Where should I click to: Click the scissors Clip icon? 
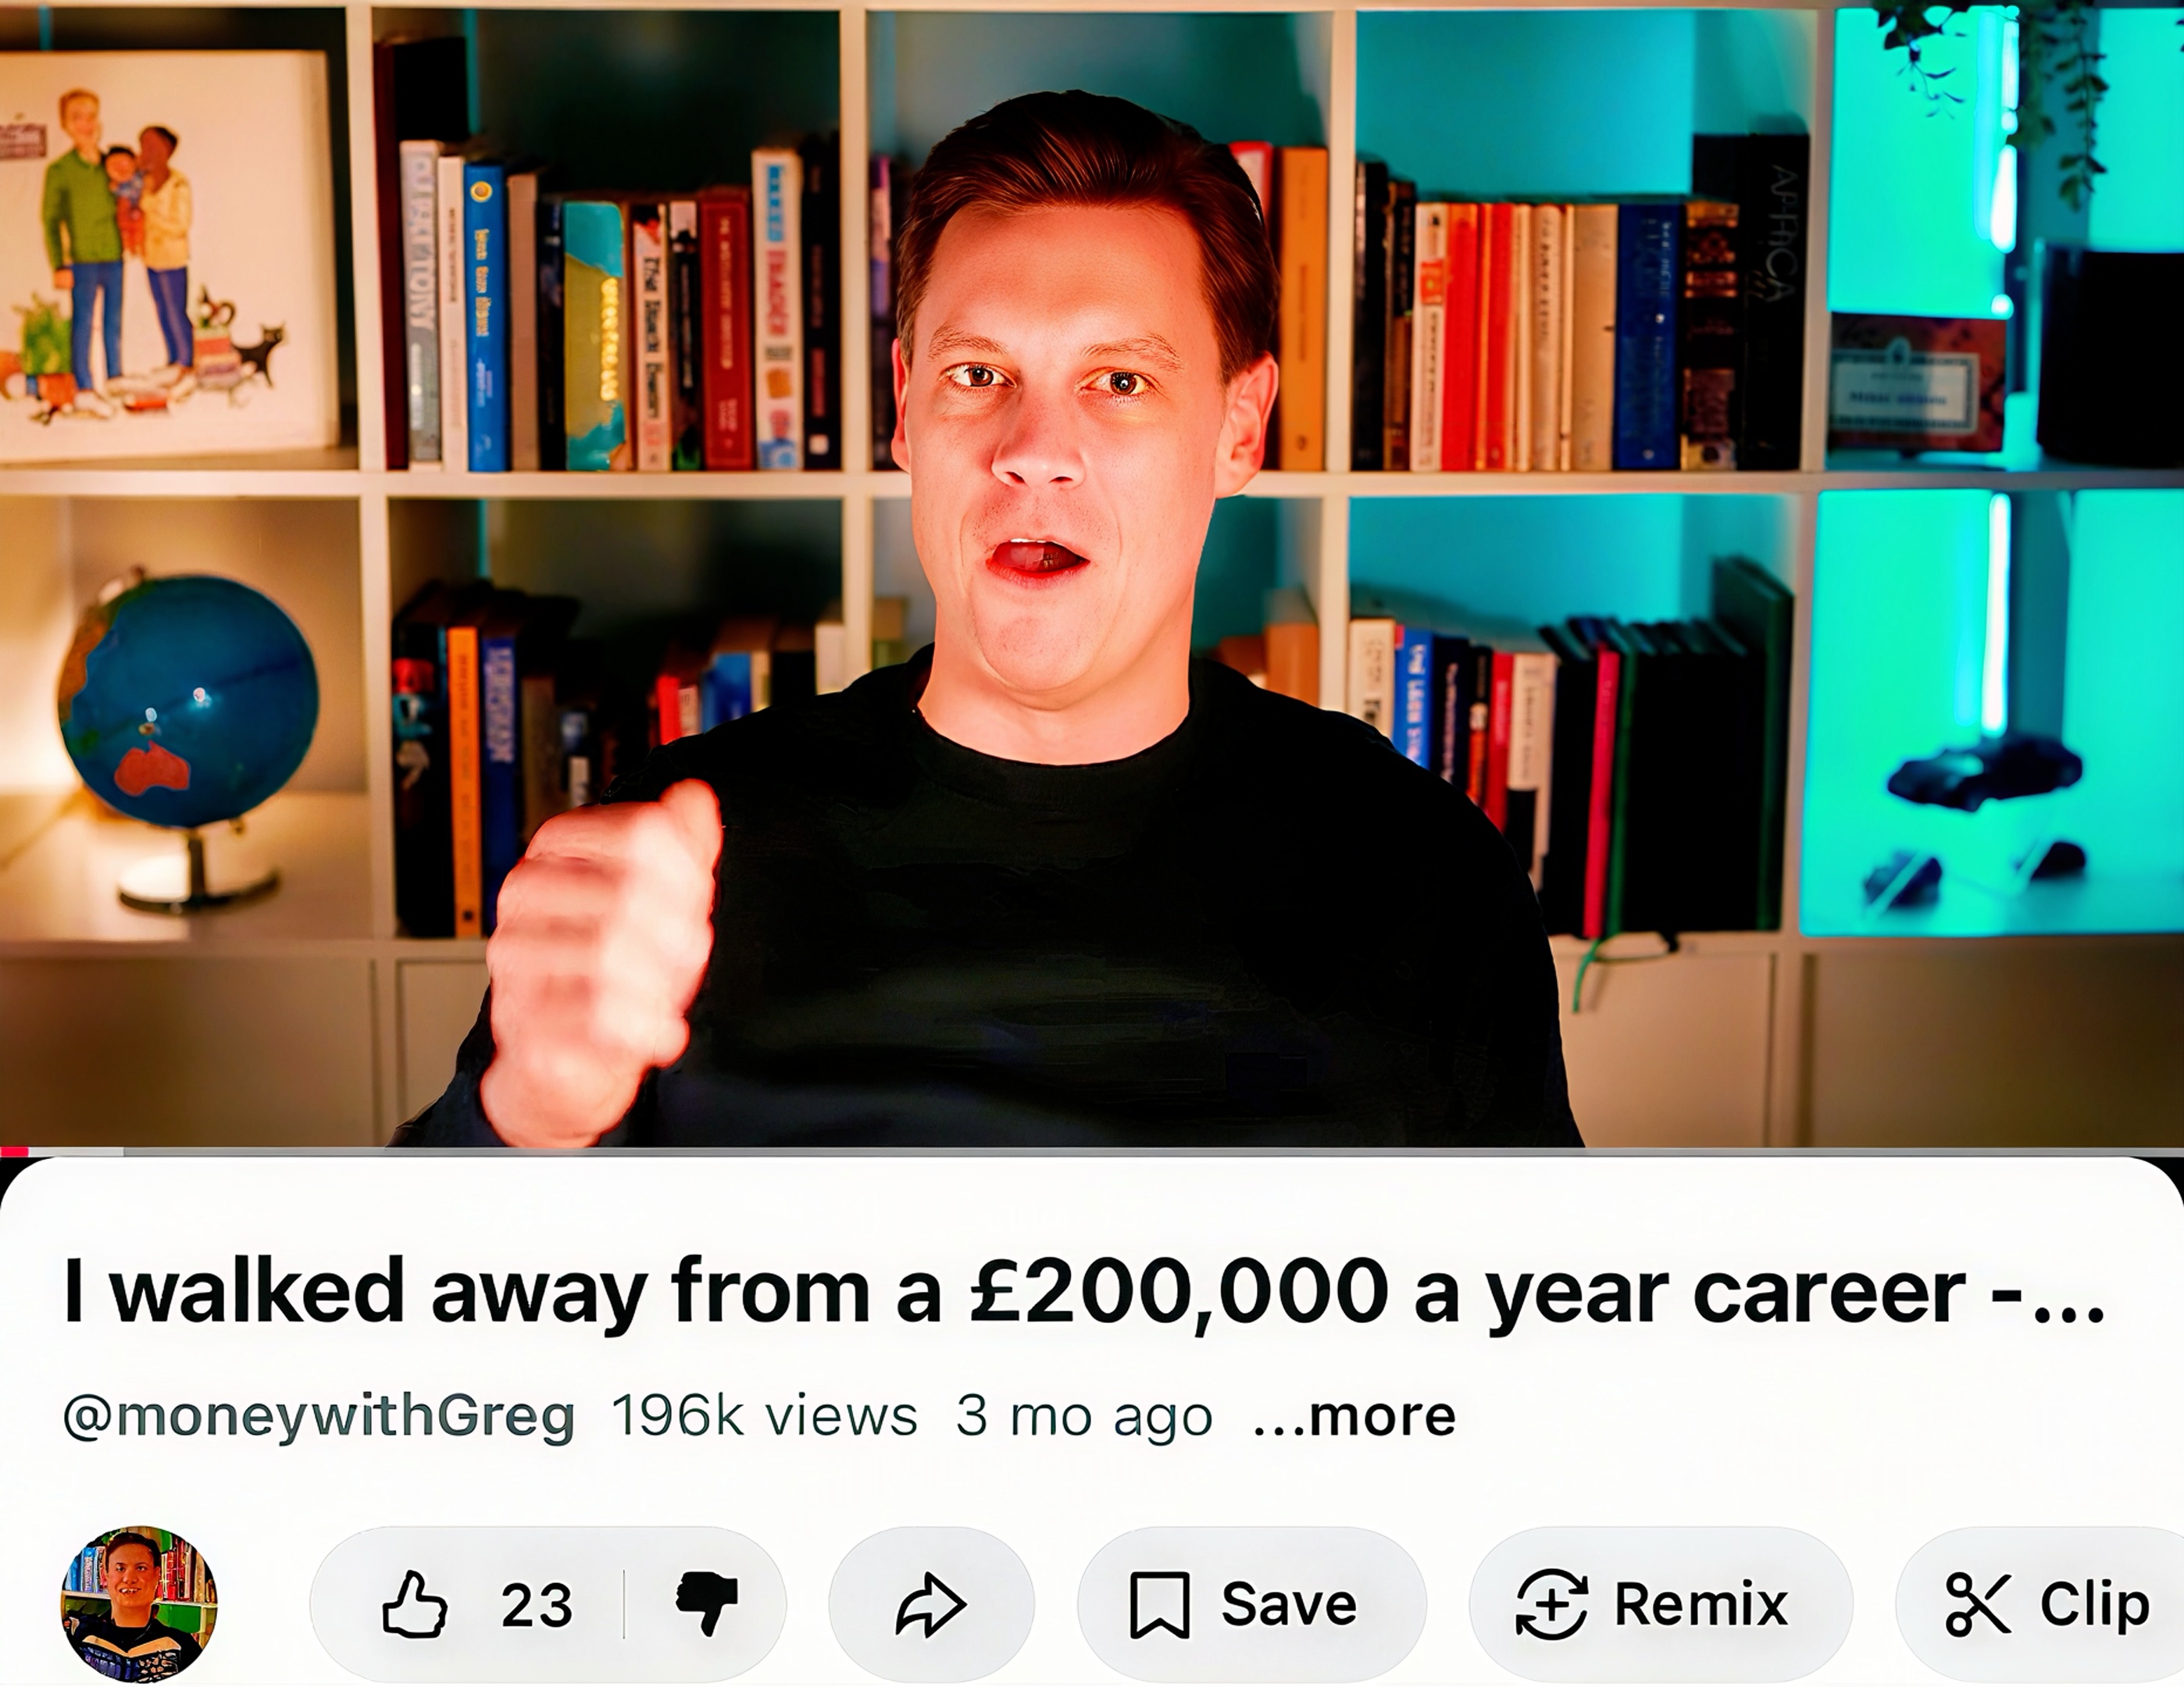[x=1977, y=1605]
